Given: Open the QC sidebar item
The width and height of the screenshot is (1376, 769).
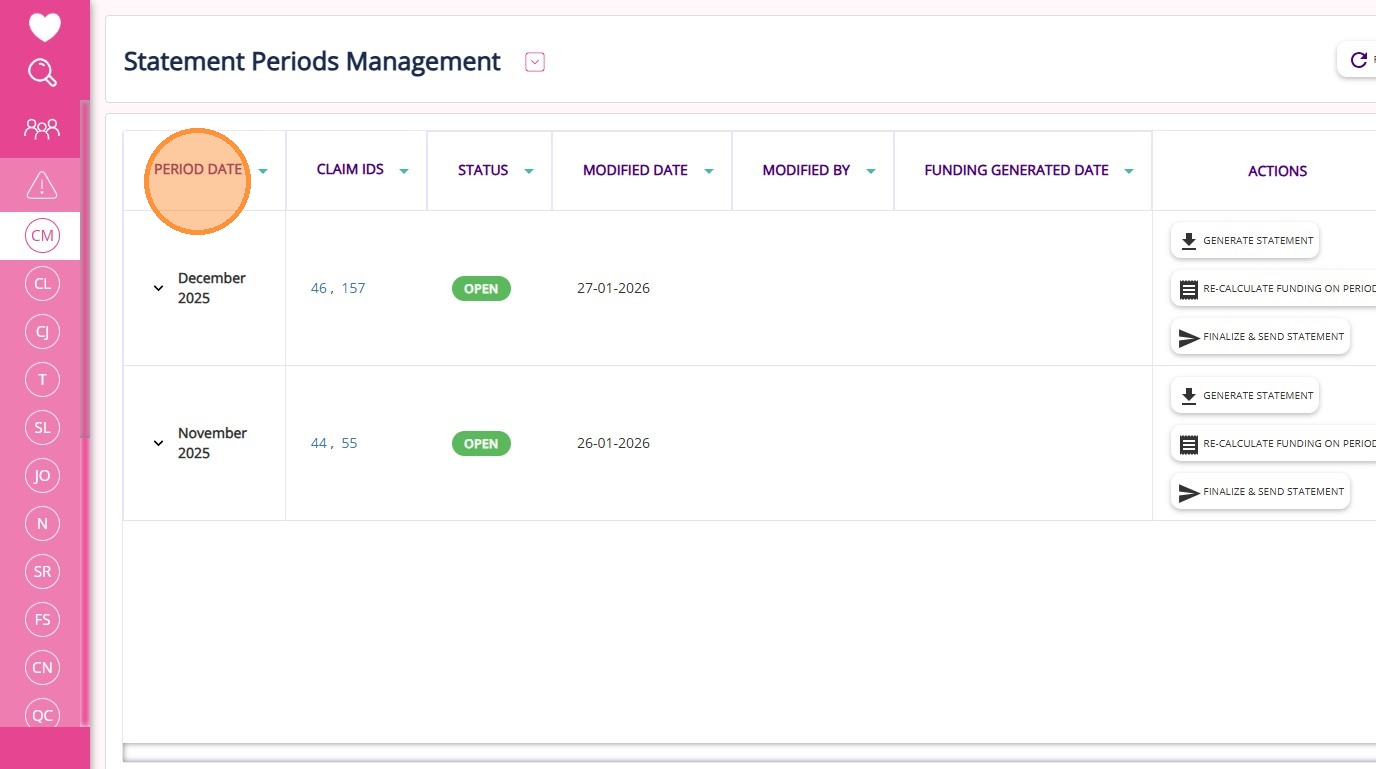Looking at the screenshot, I should (42, 712).
